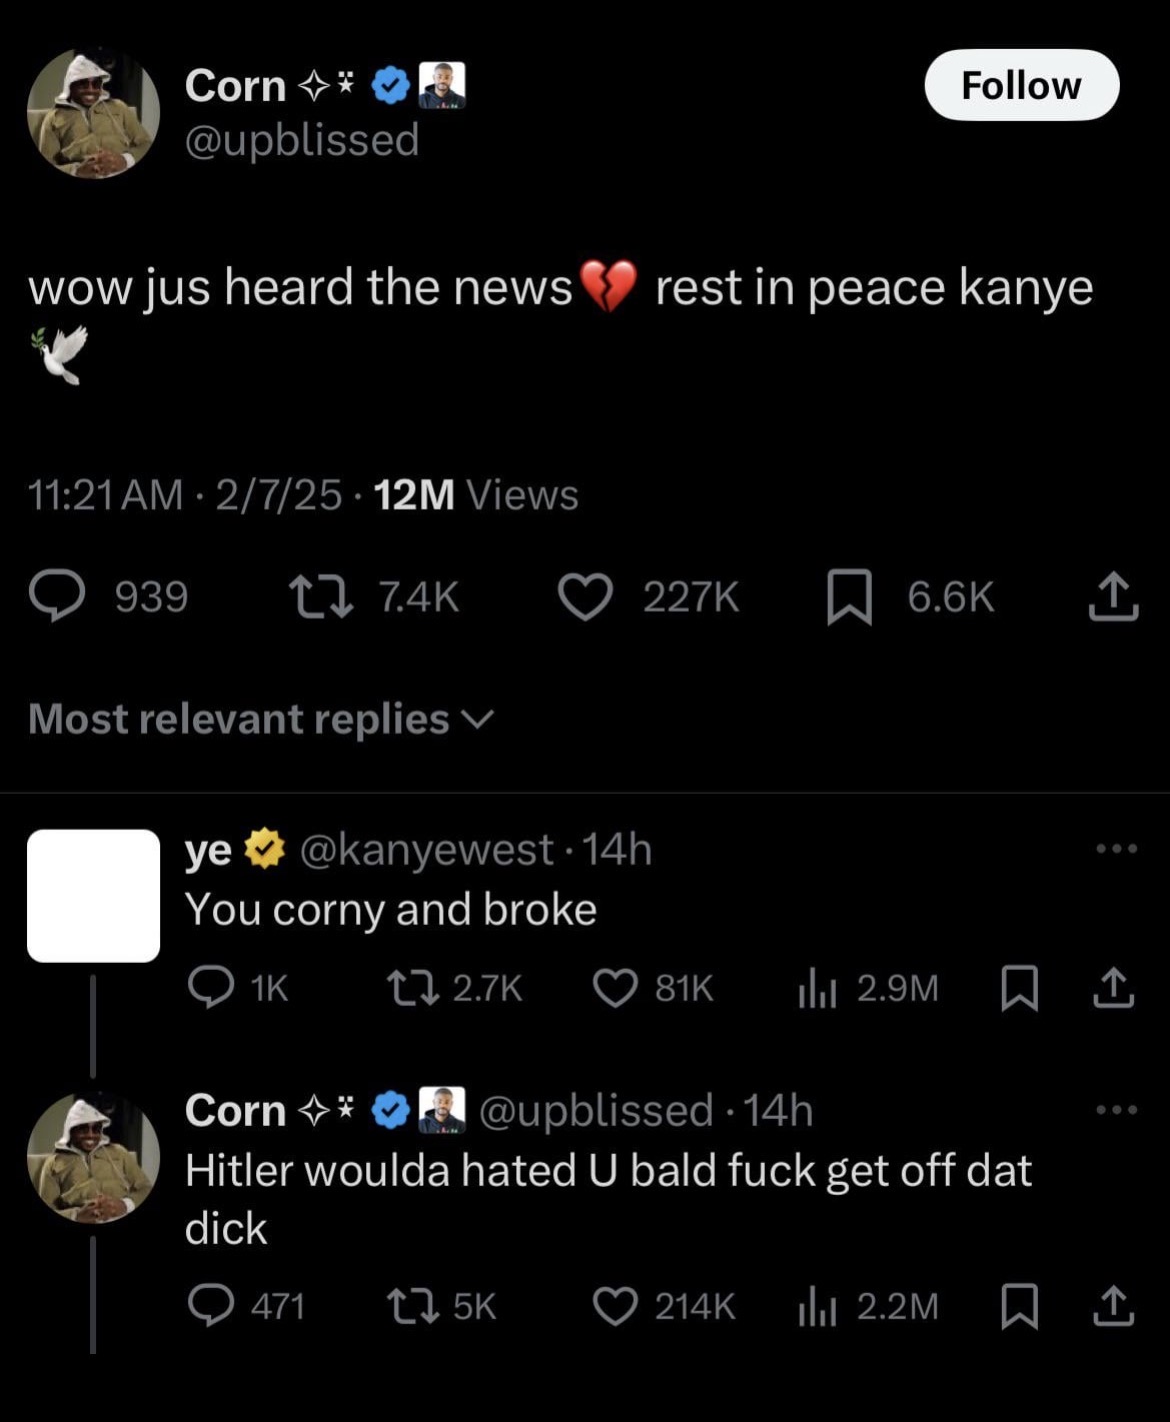Open comments on ye's reply

(211, 988)
